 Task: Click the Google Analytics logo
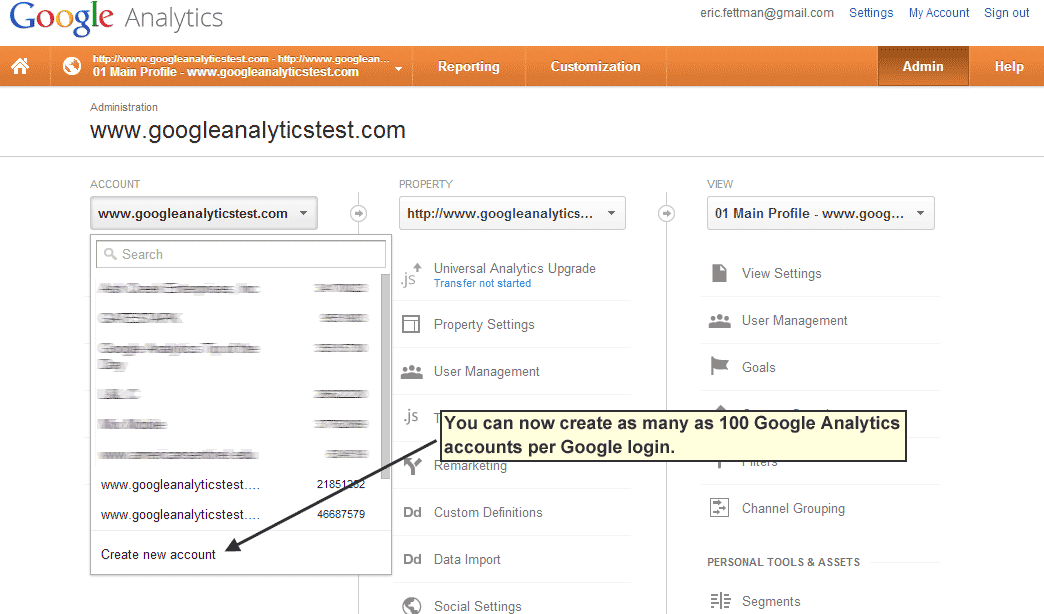pos(116,19)
